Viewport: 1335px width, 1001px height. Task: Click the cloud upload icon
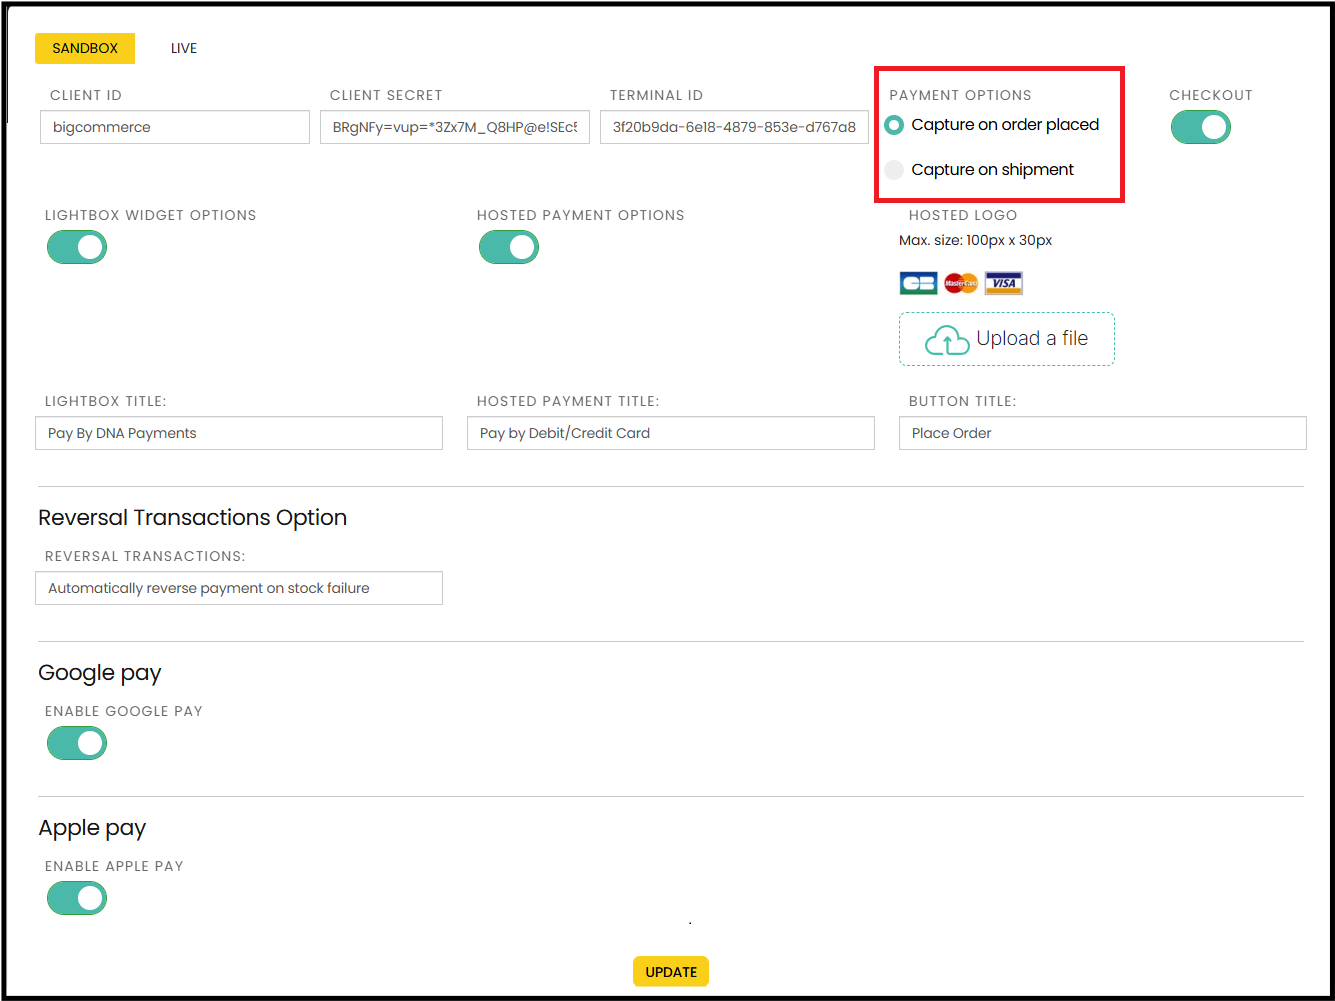point(946,340)
